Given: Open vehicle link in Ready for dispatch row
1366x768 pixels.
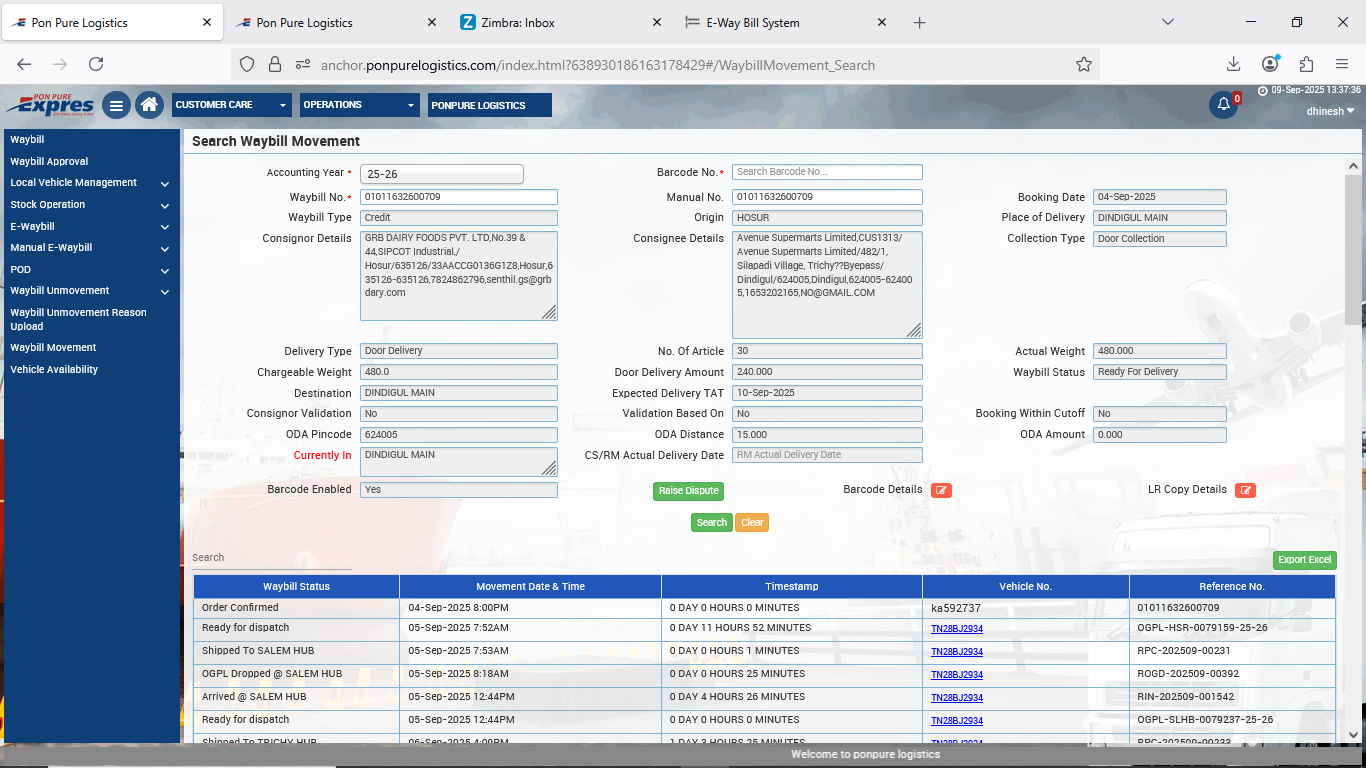Looking at the screenshot, I should click(957, 629).
